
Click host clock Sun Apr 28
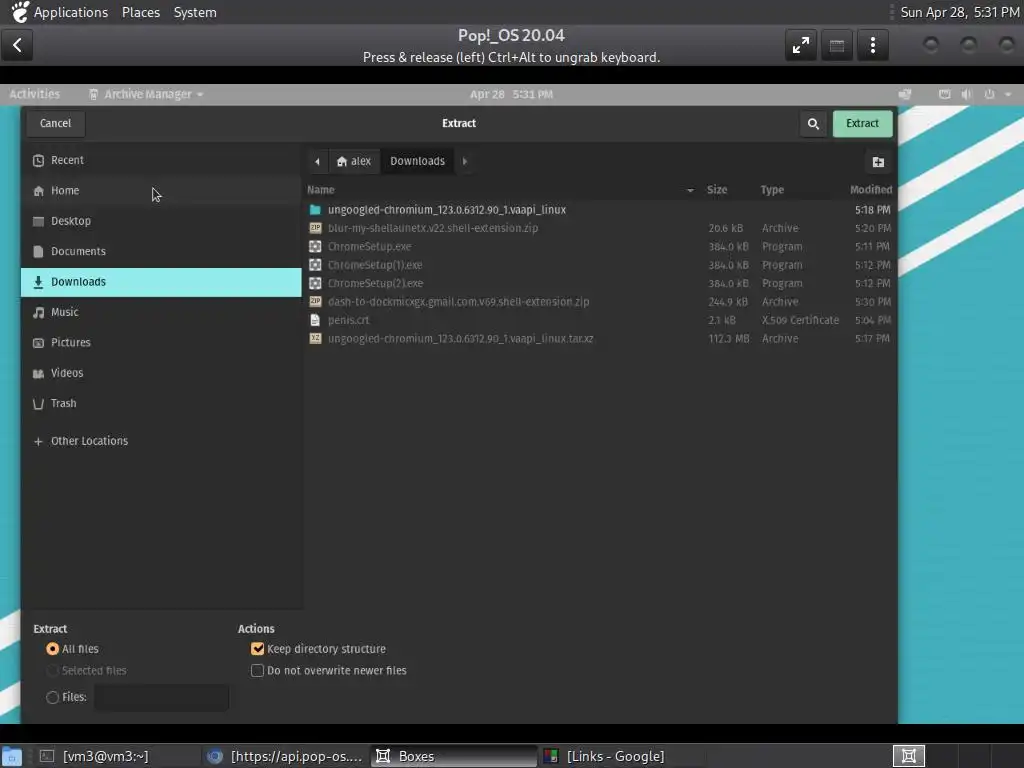pyautogui.click(x=960, y=12)
